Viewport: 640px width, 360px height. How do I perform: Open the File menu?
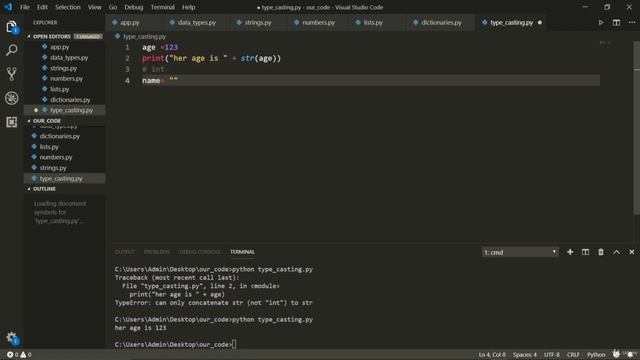point(24,7)
